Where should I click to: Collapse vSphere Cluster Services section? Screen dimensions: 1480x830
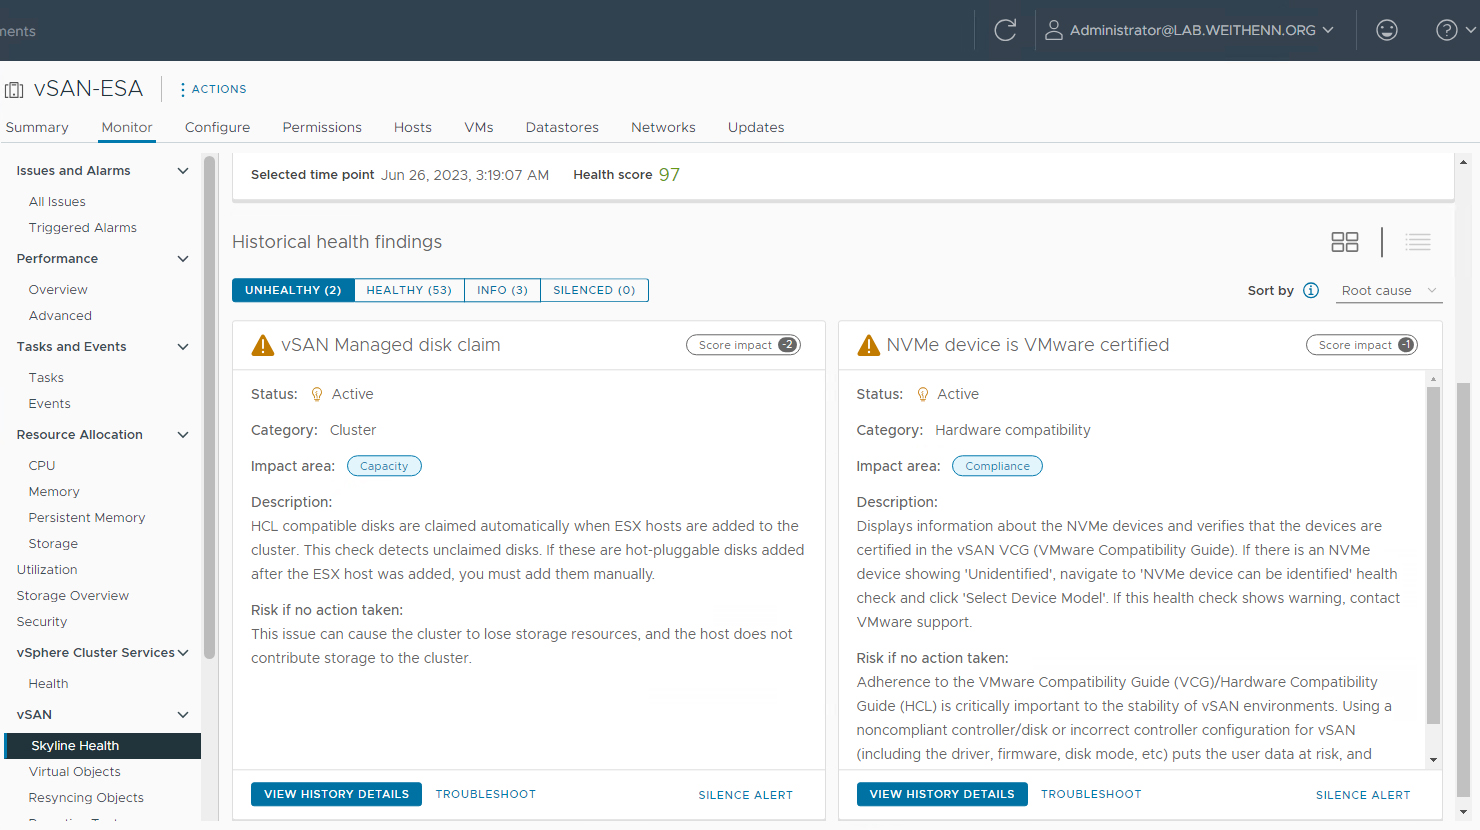[x=183, y=653]
